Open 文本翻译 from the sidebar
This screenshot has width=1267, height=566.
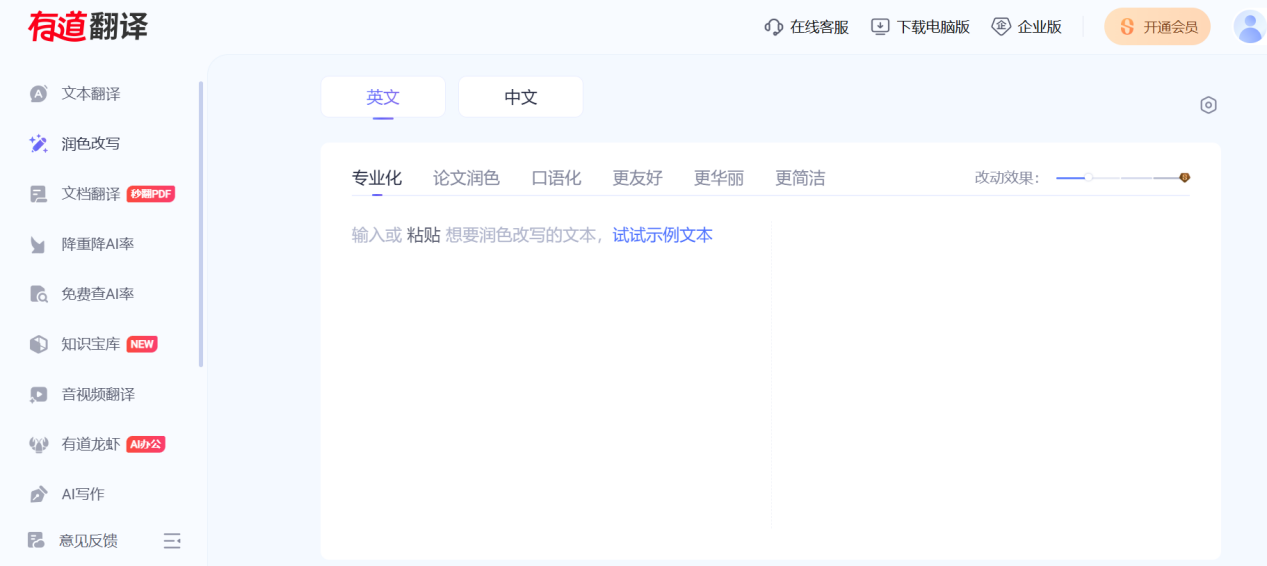coord(91,94)
